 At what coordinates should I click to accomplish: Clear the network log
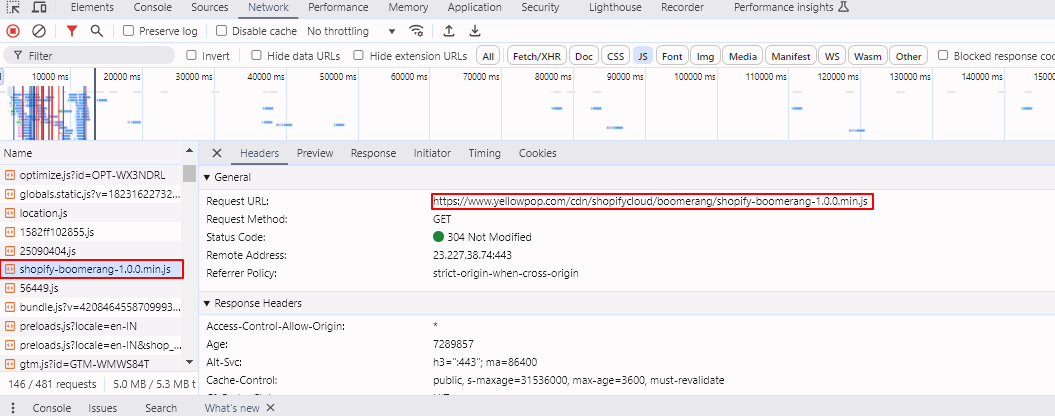(39, 31)
